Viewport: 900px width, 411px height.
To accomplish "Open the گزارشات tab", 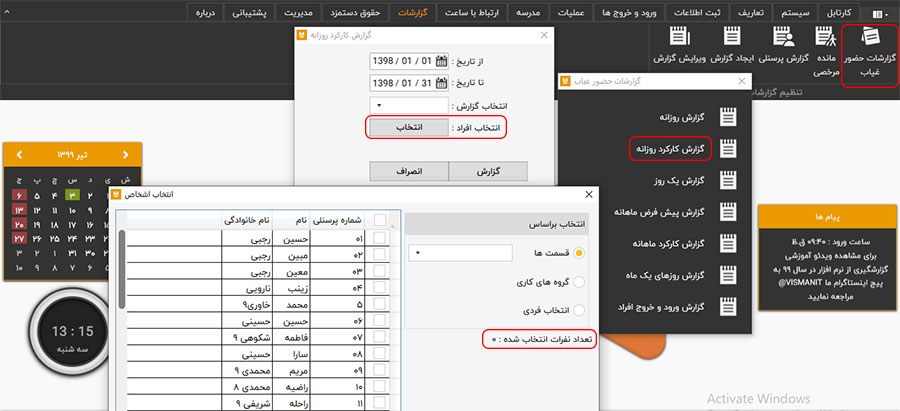I will [415, 13].
